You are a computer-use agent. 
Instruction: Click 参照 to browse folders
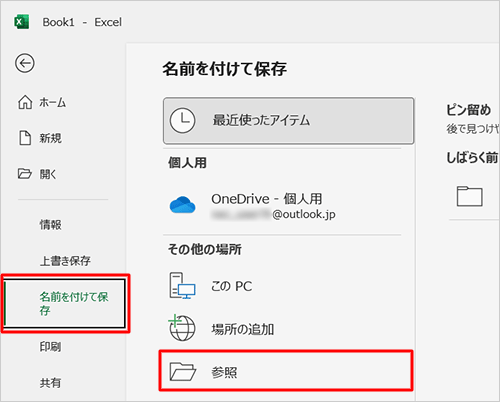(286, 371)
